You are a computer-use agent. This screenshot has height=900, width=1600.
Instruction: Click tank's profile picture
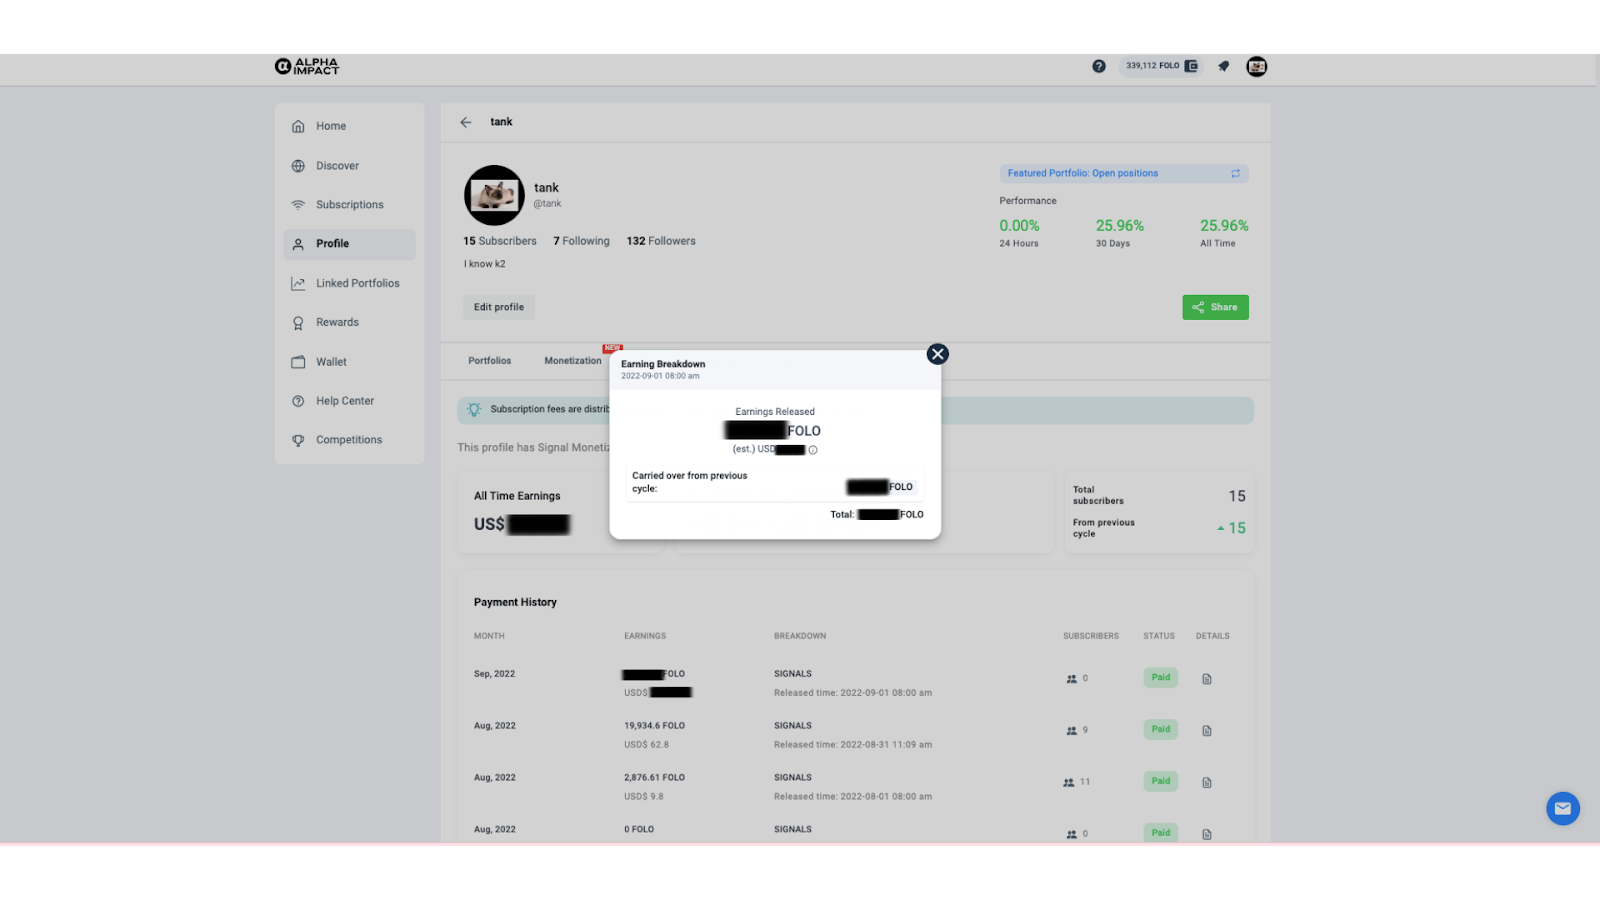(x=494, y=195)
